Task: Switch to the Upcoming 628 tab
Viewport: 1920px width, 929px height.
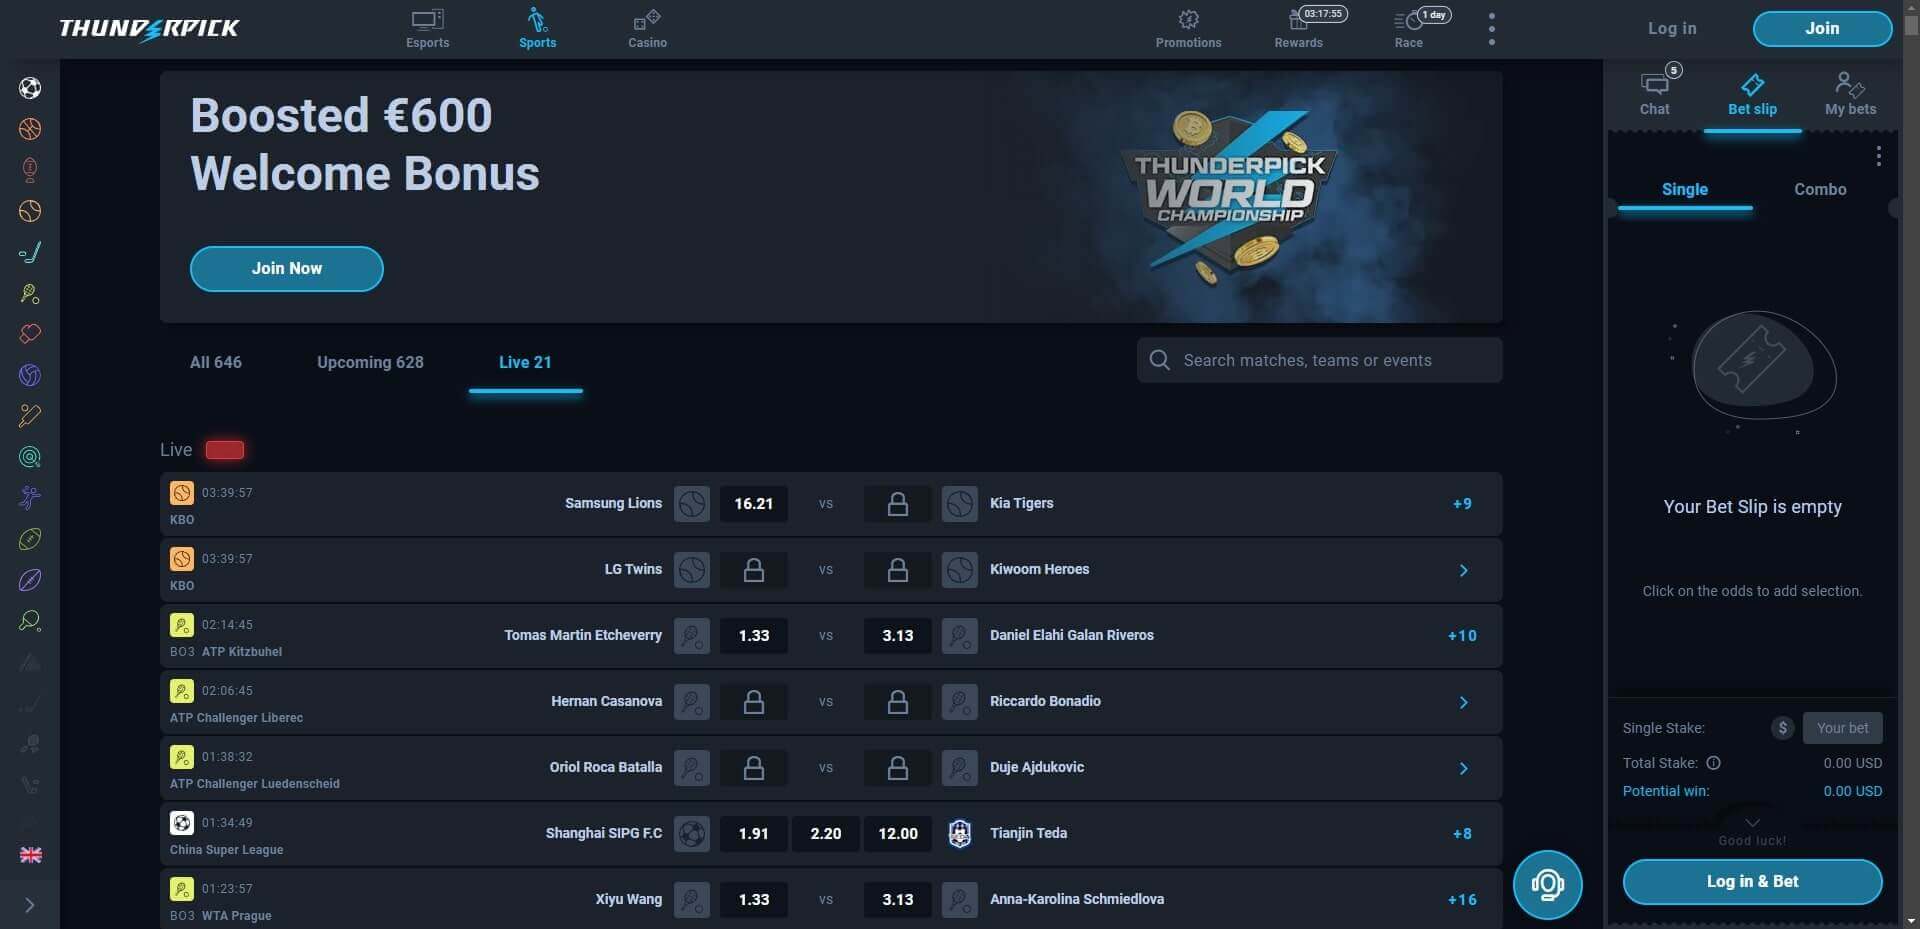Action: [370, 362]
